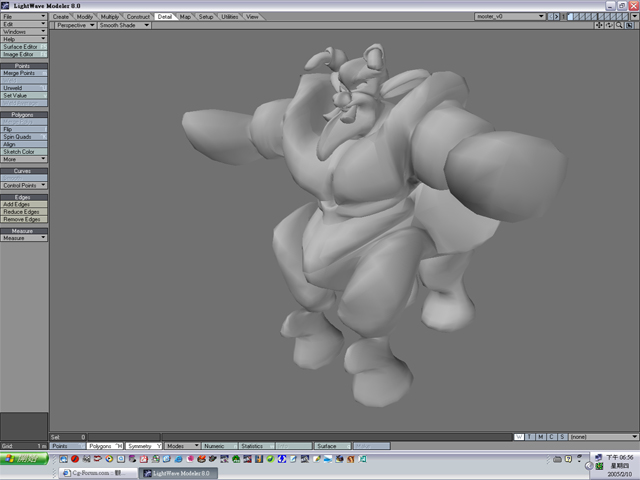Click the Merge Points button
640x480 pixels.
coord(24,73)
